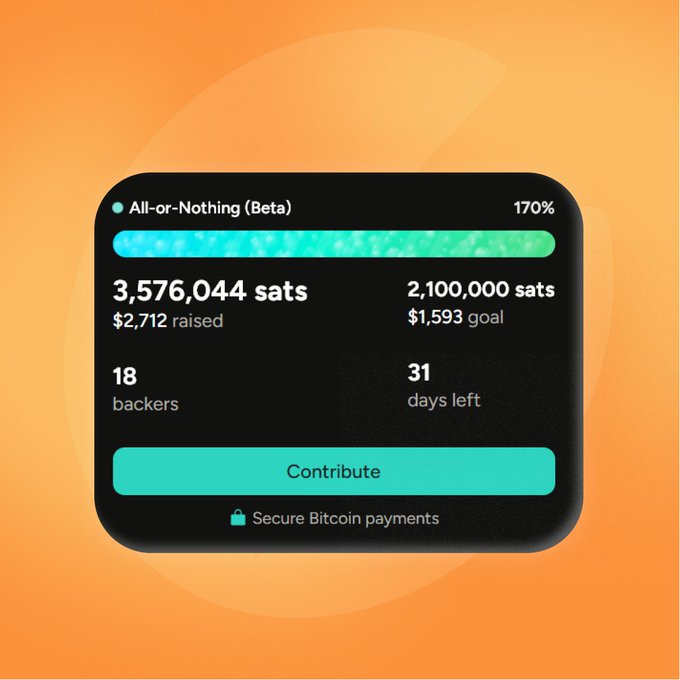Click the 3,576,044 sats raised amount
Viewport: 680px width, 680px height.
pos(210,291)
